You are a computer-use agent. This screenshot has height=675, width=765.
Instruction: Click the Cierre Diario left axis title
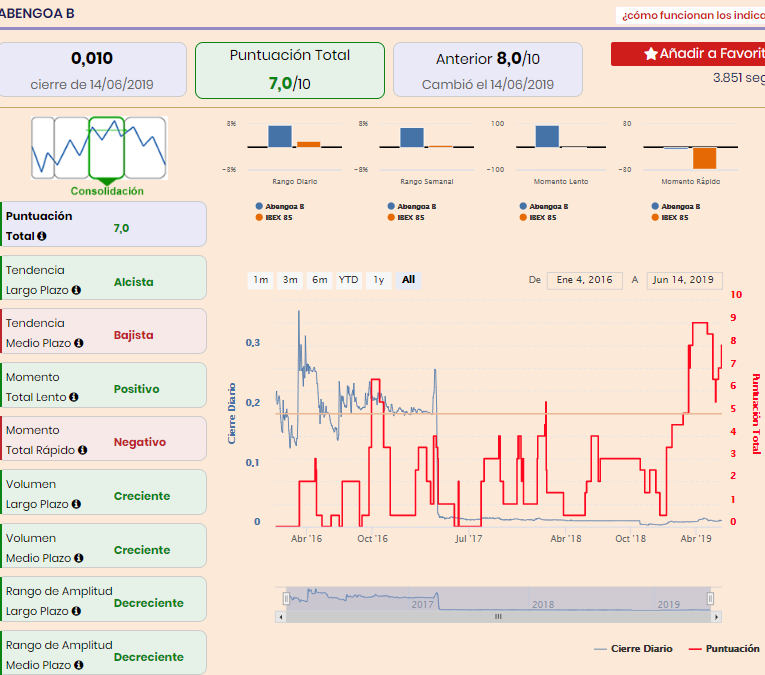(232, 414)
